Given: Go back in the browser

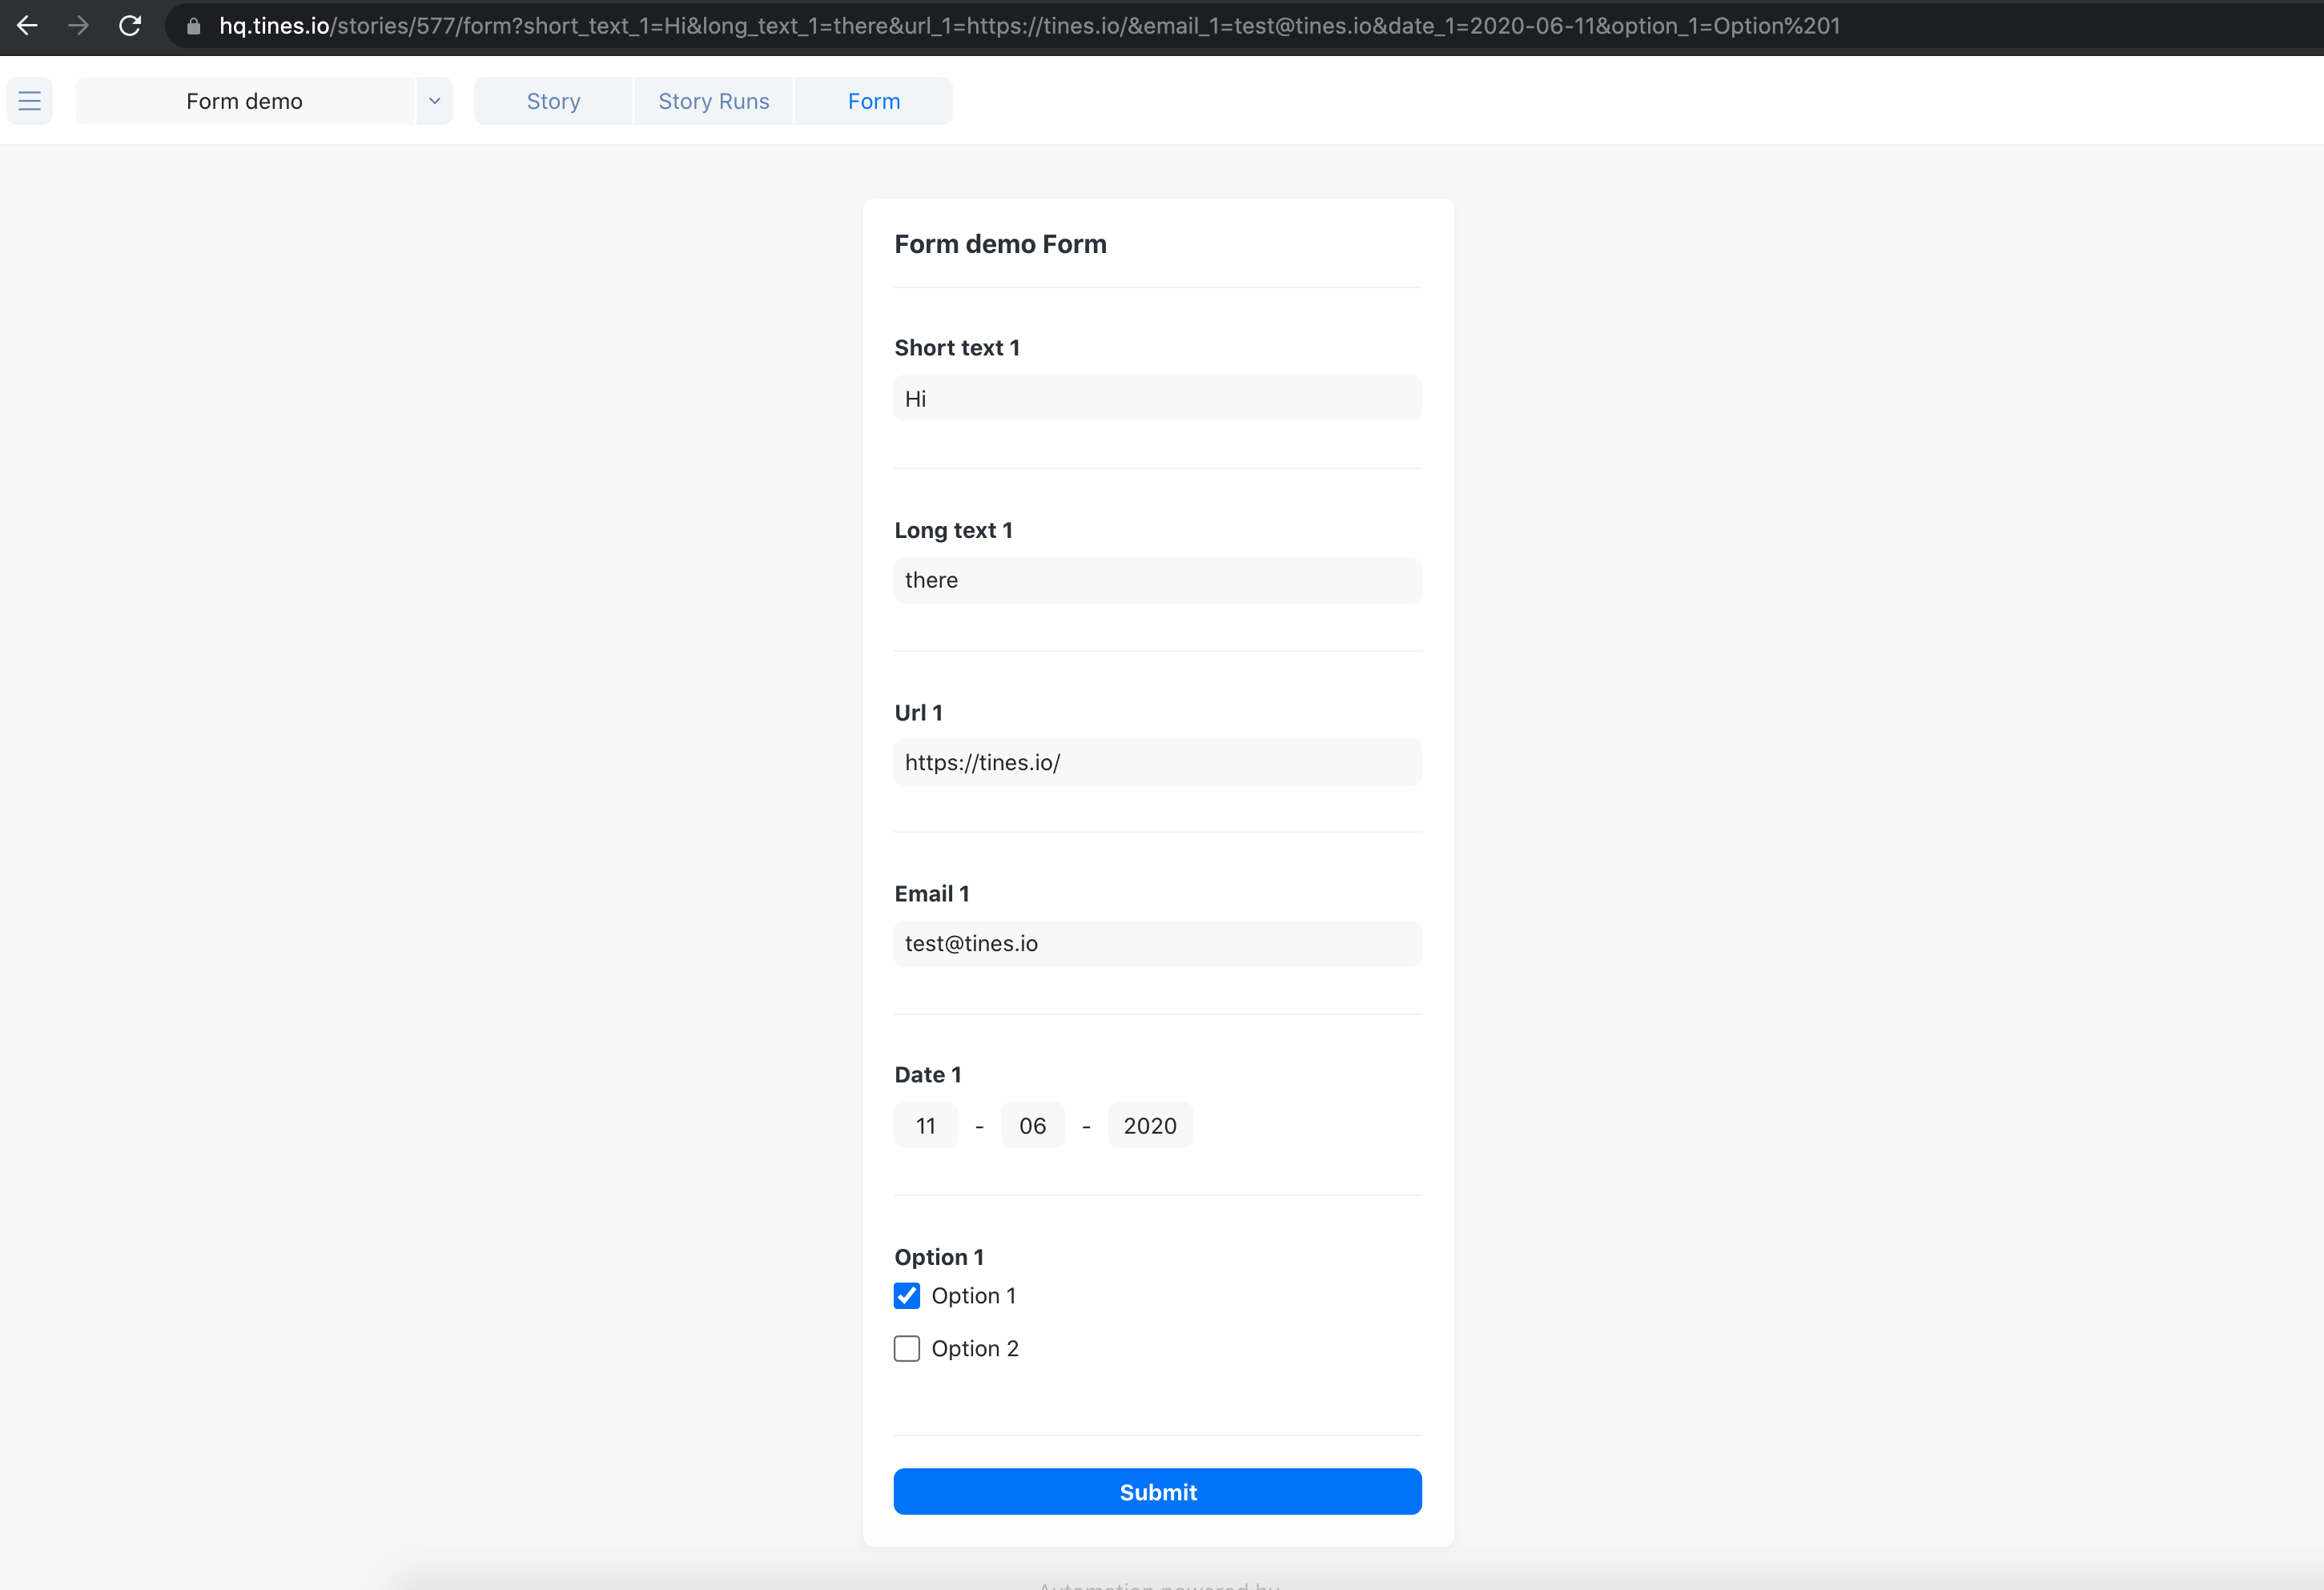Looking at the screenshot, I should pos(27,26).
